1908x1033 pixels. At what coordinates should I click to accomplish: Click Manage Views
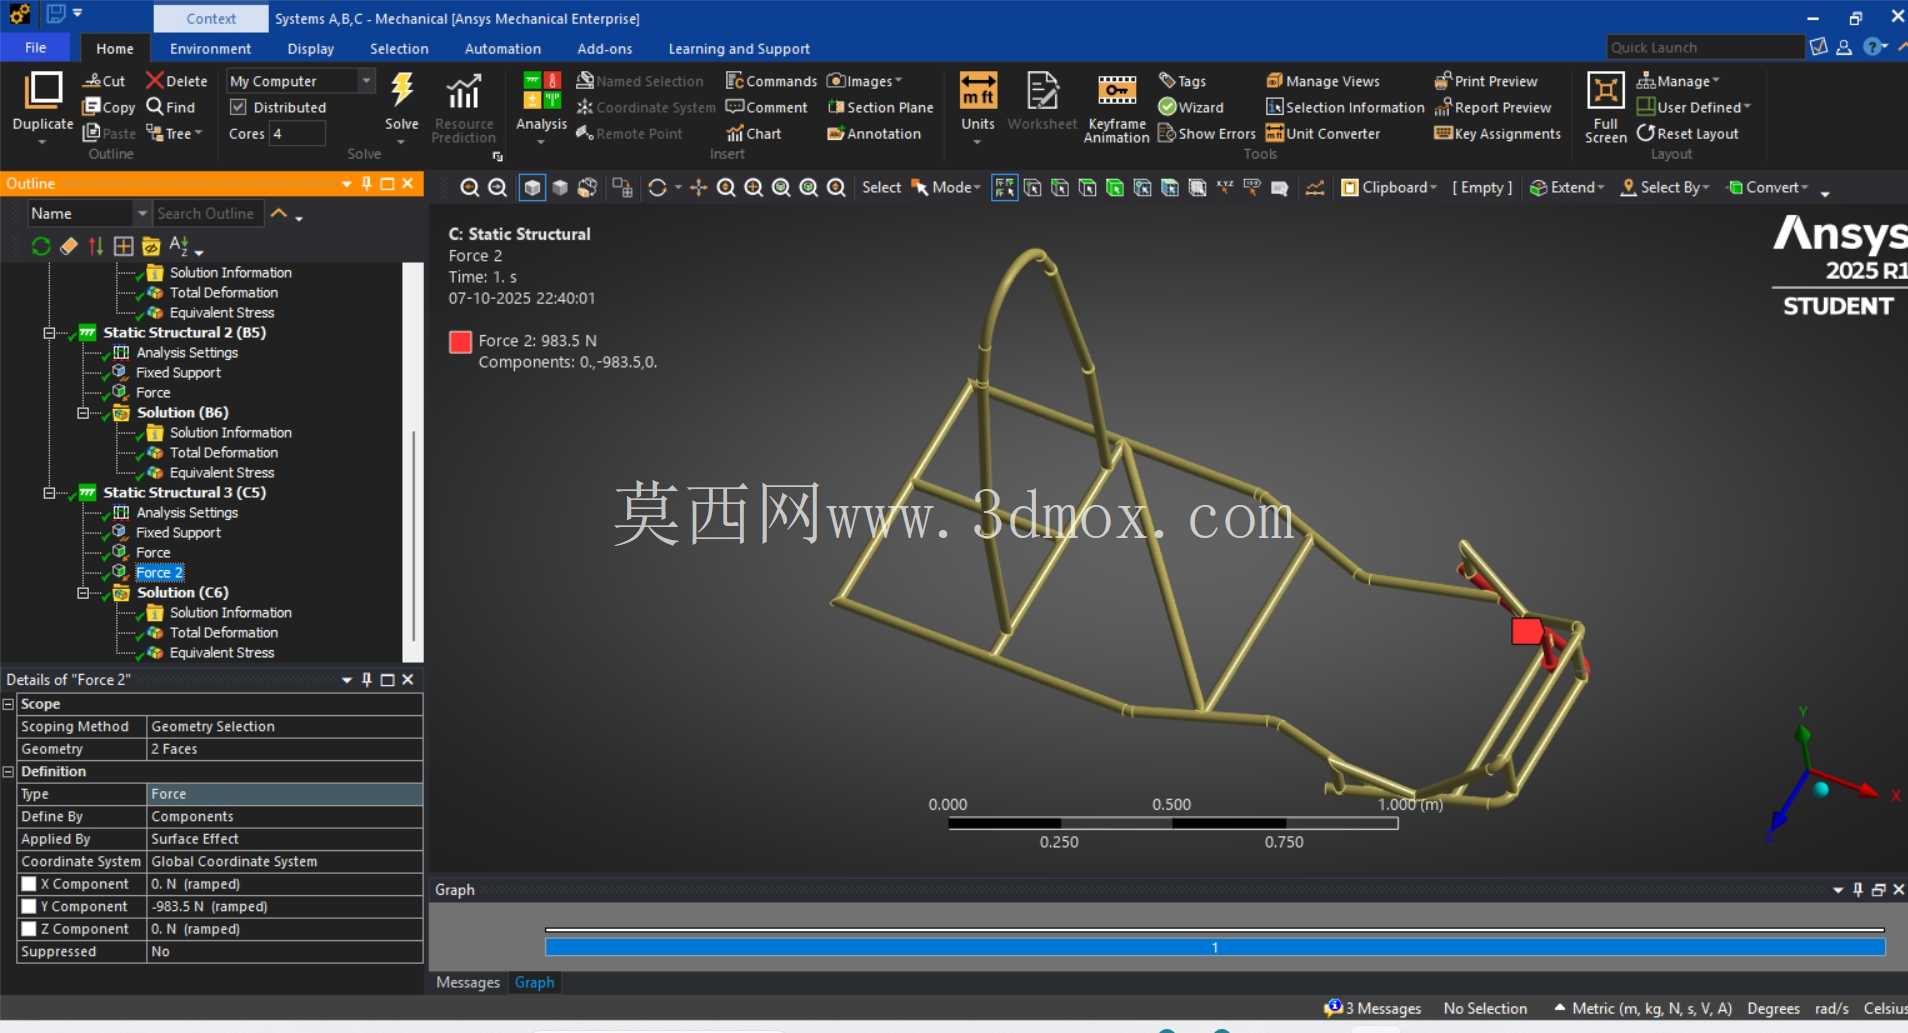tap(1322, 81)
